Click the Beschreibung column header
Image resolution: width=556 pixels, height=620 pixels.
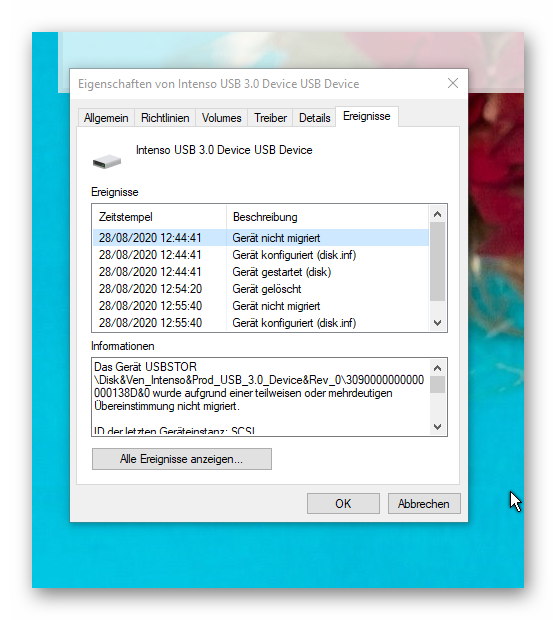pos(327,217)
